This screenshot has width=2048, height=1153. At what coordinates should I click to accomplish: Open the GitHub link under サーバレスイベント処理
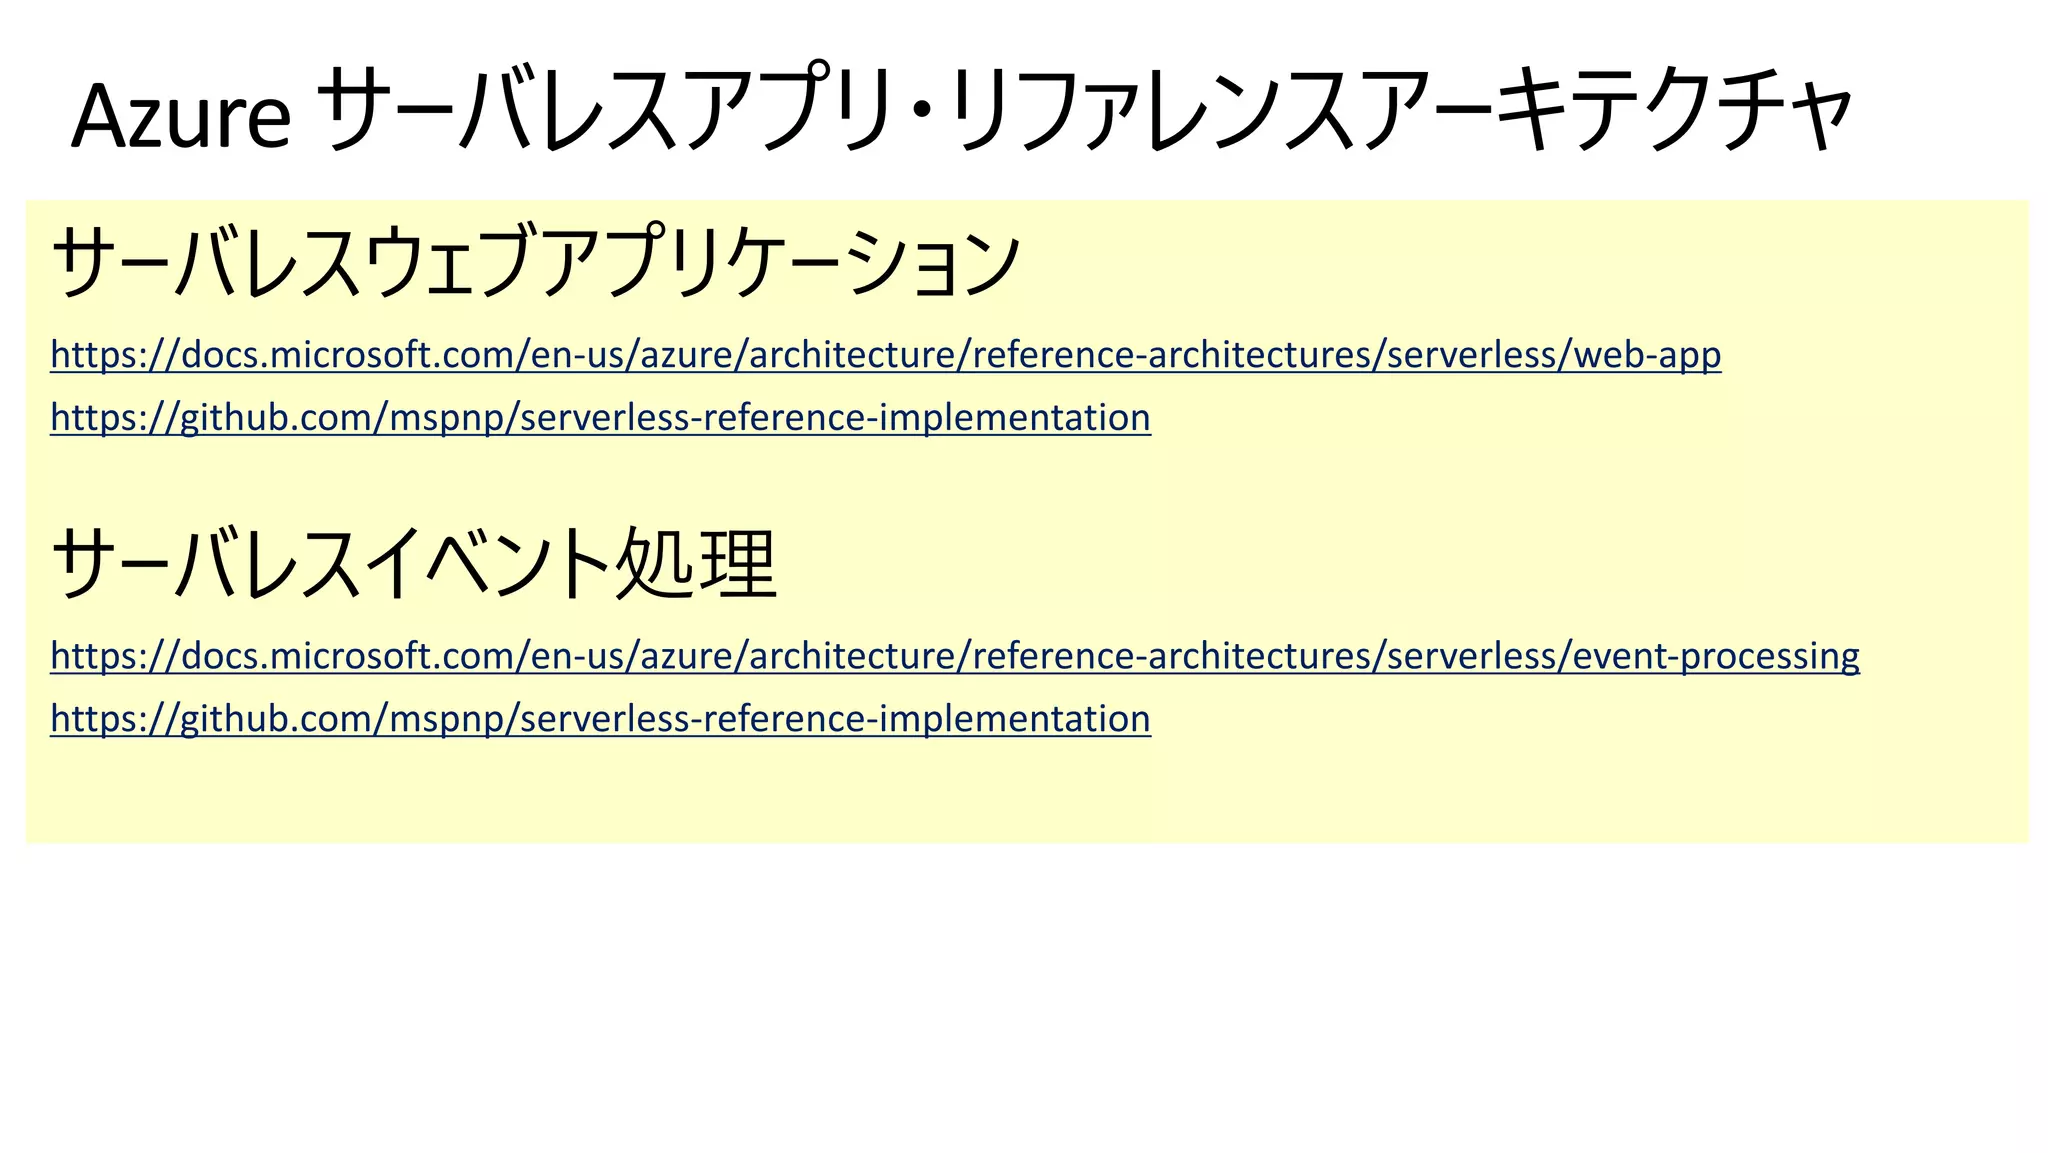(x=601, y=719)
